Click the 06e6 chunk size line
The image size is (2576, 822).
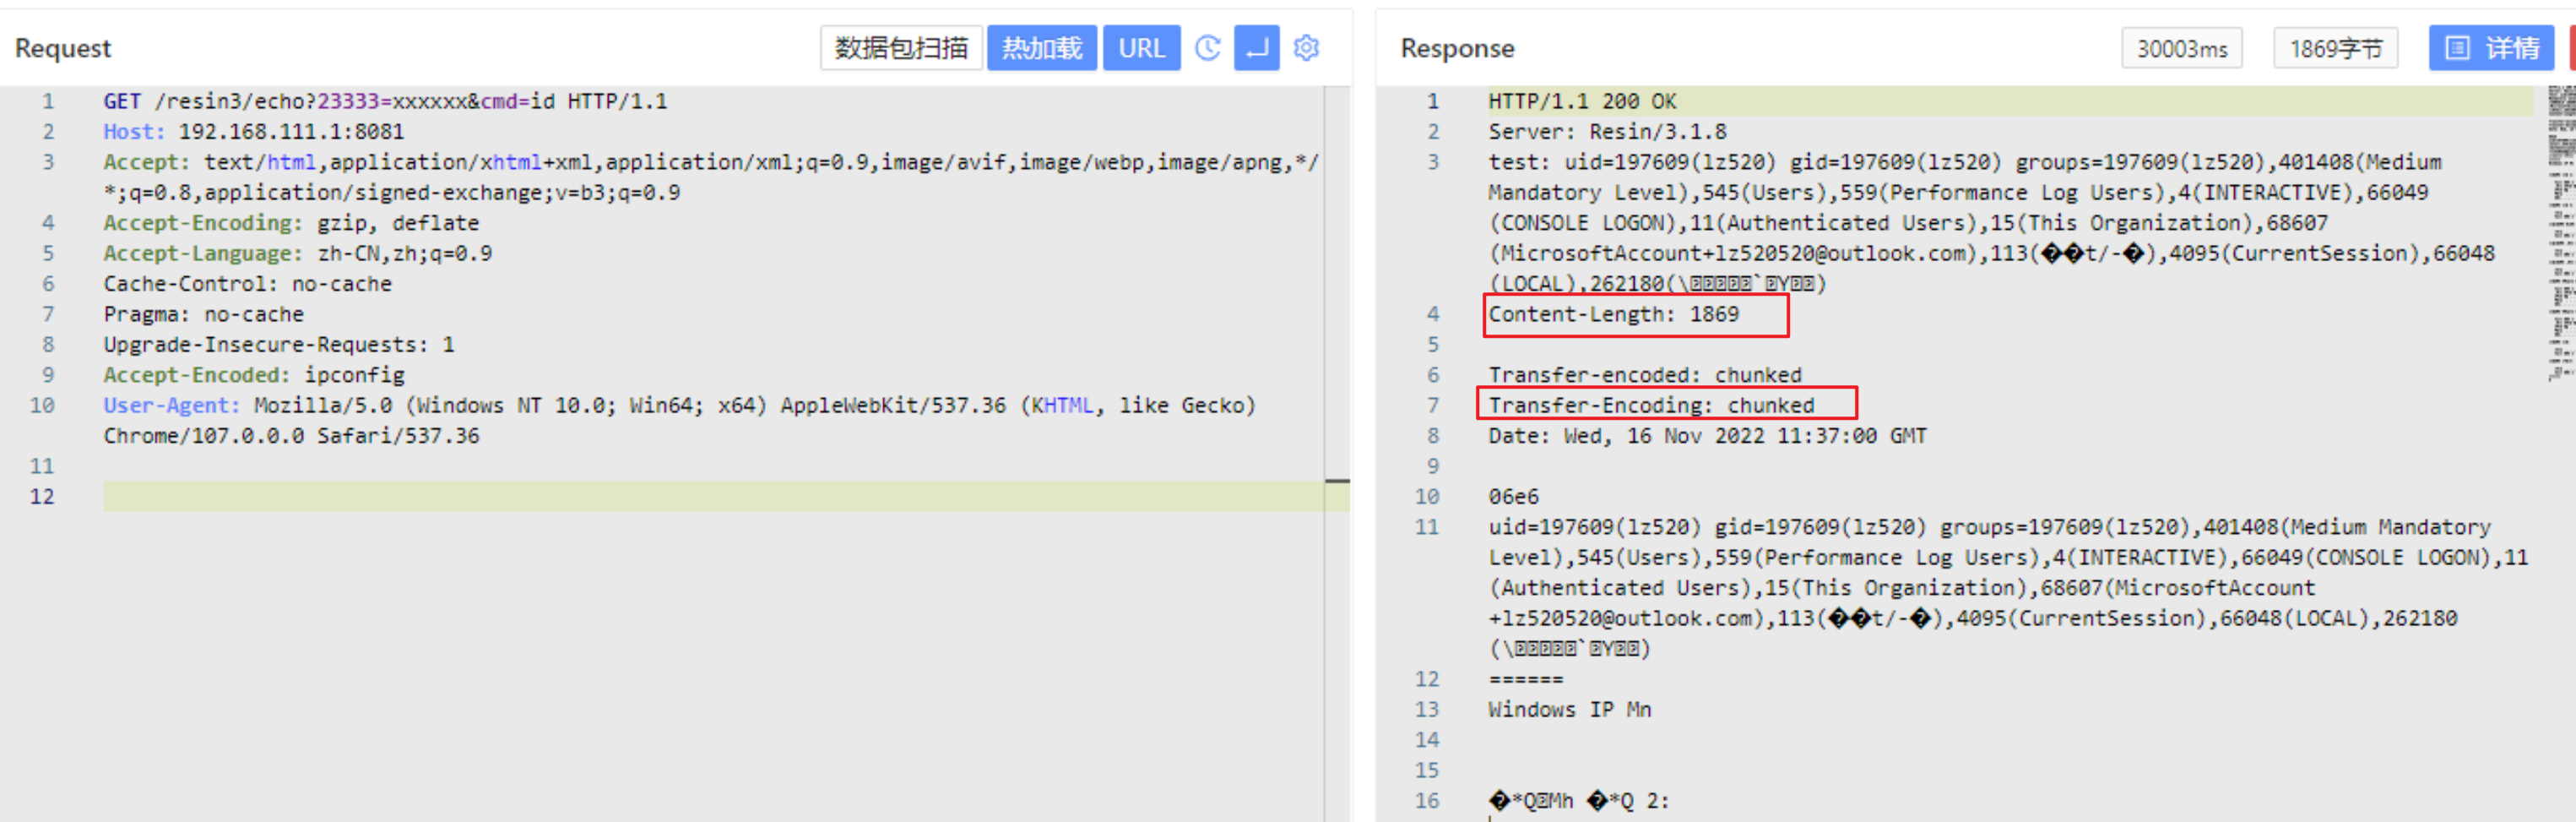click(1513, 496)
